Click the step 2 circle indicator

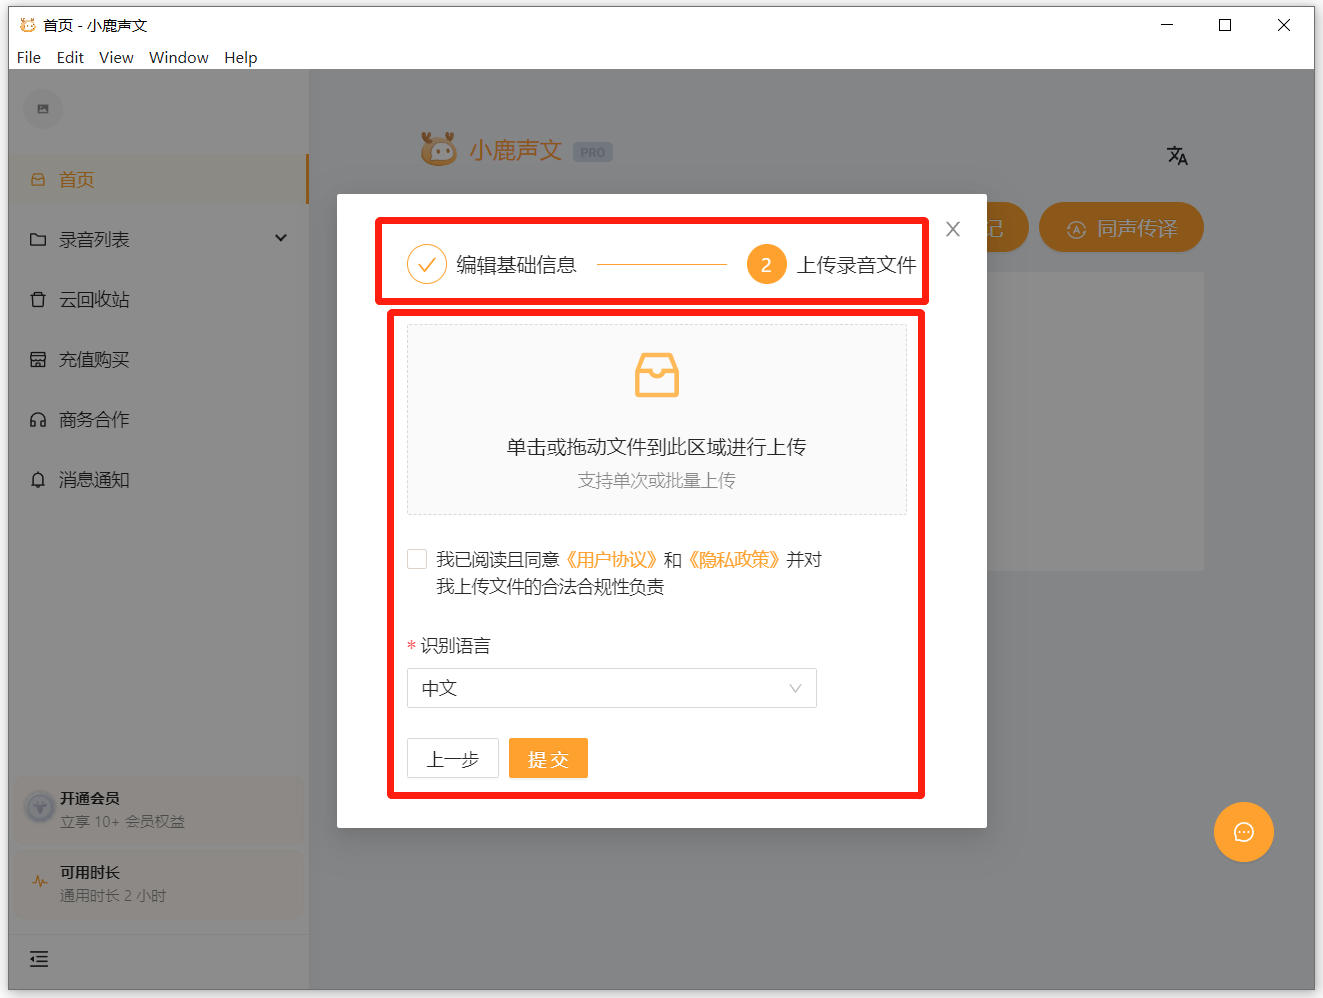tap(766, 264)
